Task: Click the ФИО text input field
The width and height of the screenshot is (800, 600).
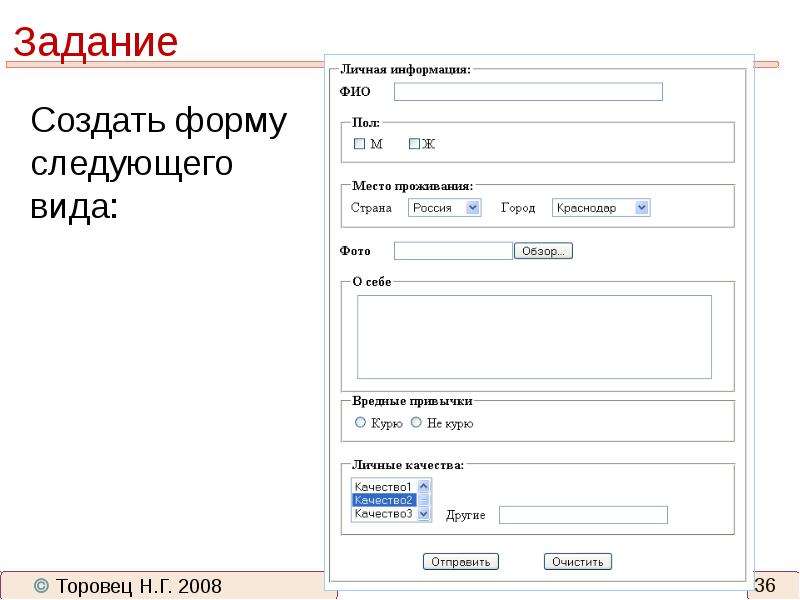Action: (528, 92)
